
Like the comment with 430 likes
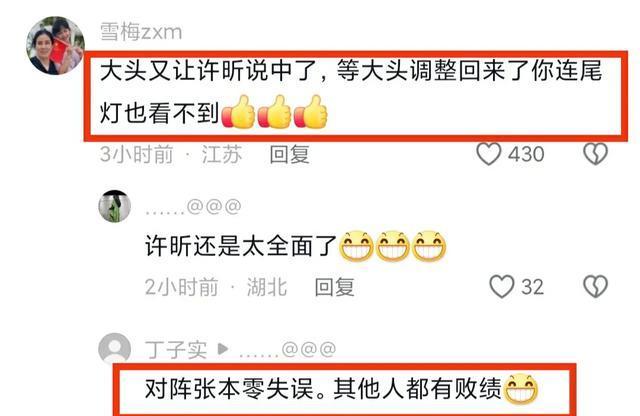coord(489,154)
